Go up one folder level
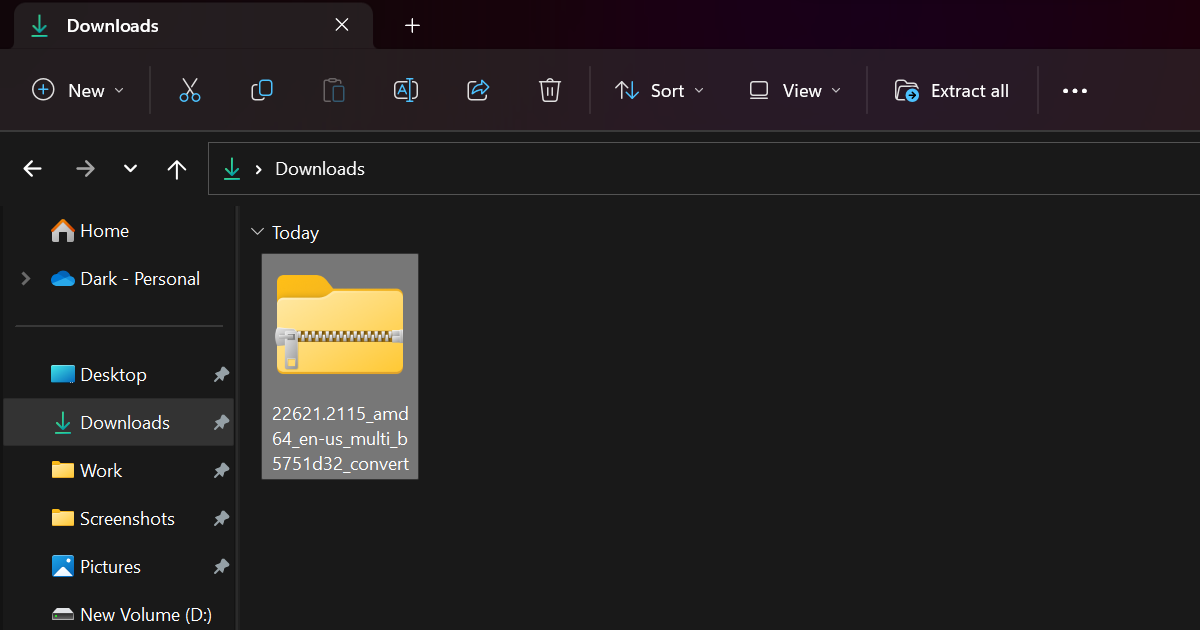Viewport: 1200px width, 630px height. [177, 169]
